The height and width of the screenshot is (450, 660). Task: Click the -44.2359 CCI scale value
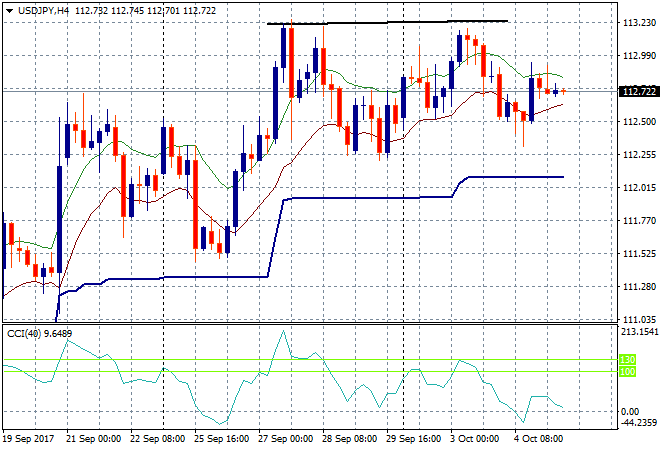pyautogui.click(x=639, y=423)
